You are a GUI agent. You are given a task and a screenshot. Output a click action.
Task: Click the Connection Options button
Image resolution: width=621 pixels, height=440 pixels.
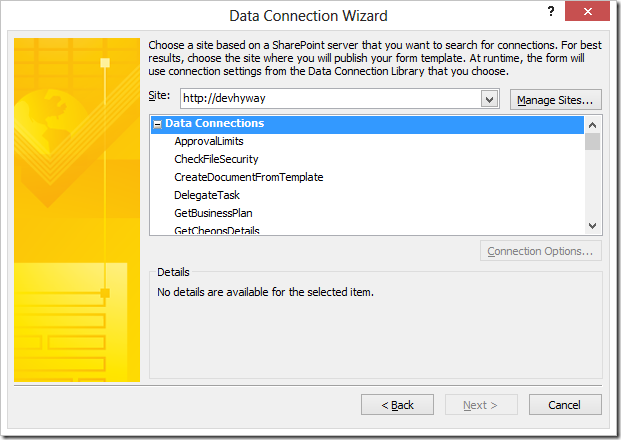coord(541,251)
